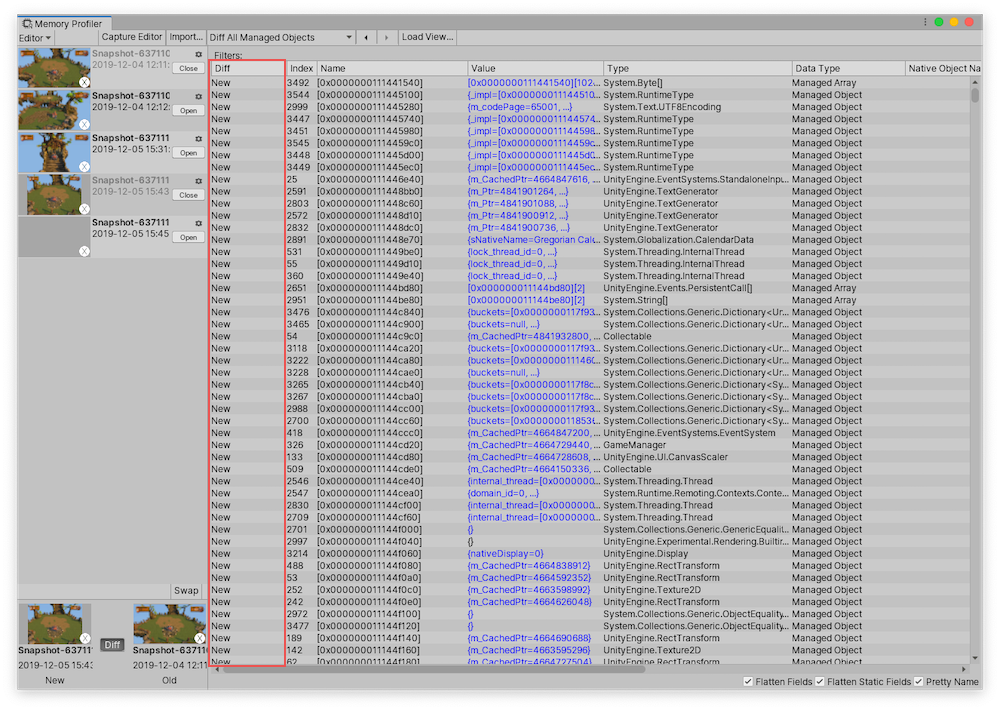Disable the Flatten Fields checkbox
The image size is (1000, 710).
click(x=749, y=681)
